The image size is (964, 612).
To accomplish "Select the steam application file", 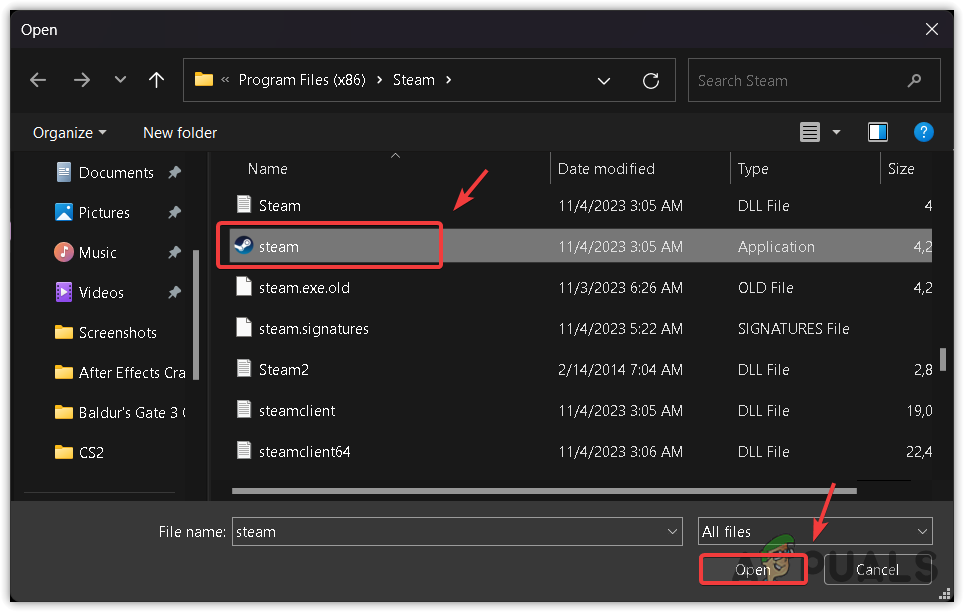I will 279,246.
